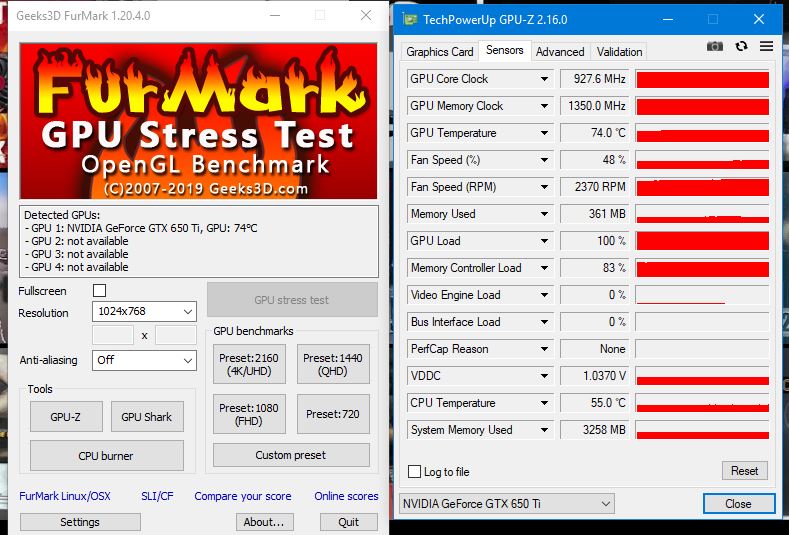Check the Log to file option
The width and height of the screenshot is (789, 535).
(415, 472)
